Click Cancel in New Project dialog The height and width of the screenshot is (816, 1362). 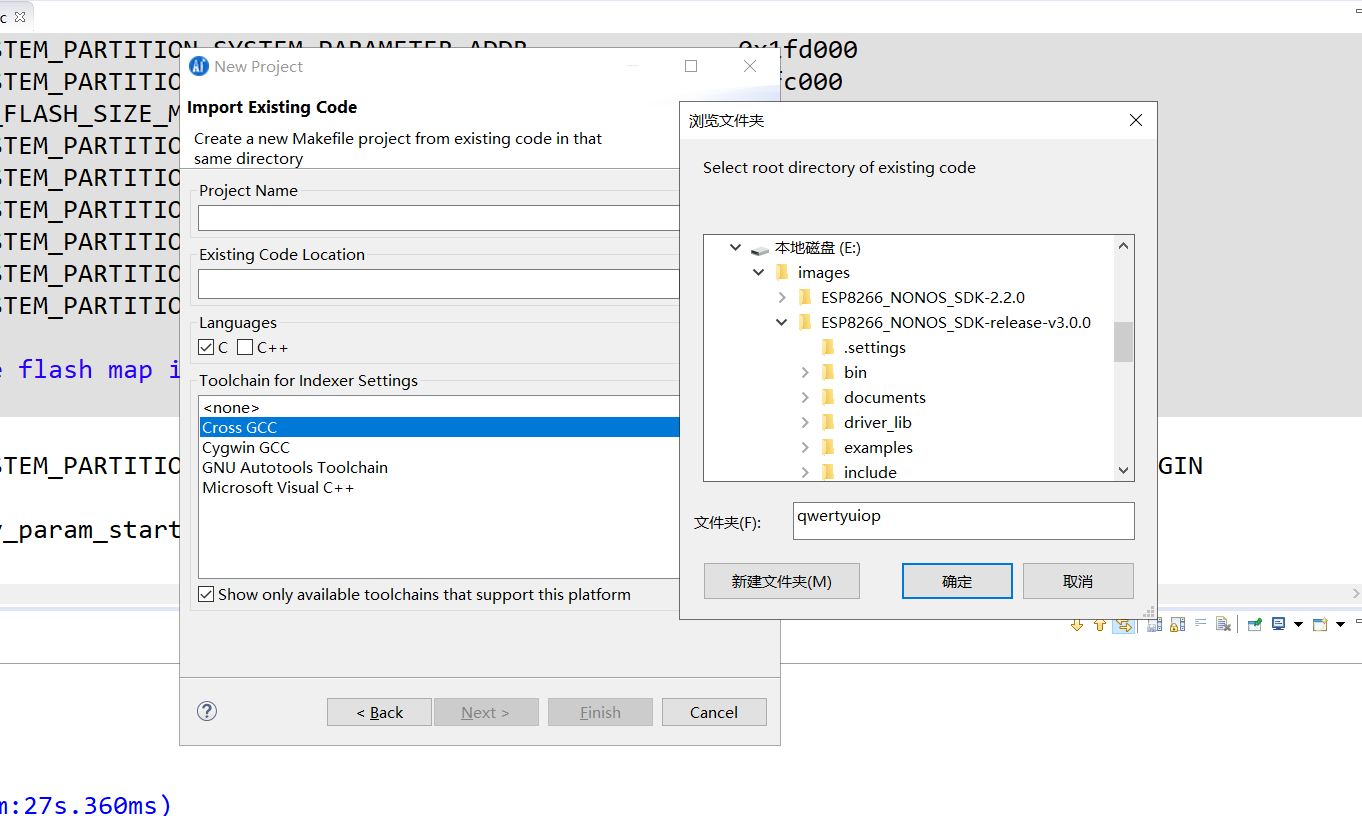click(714, 712)
